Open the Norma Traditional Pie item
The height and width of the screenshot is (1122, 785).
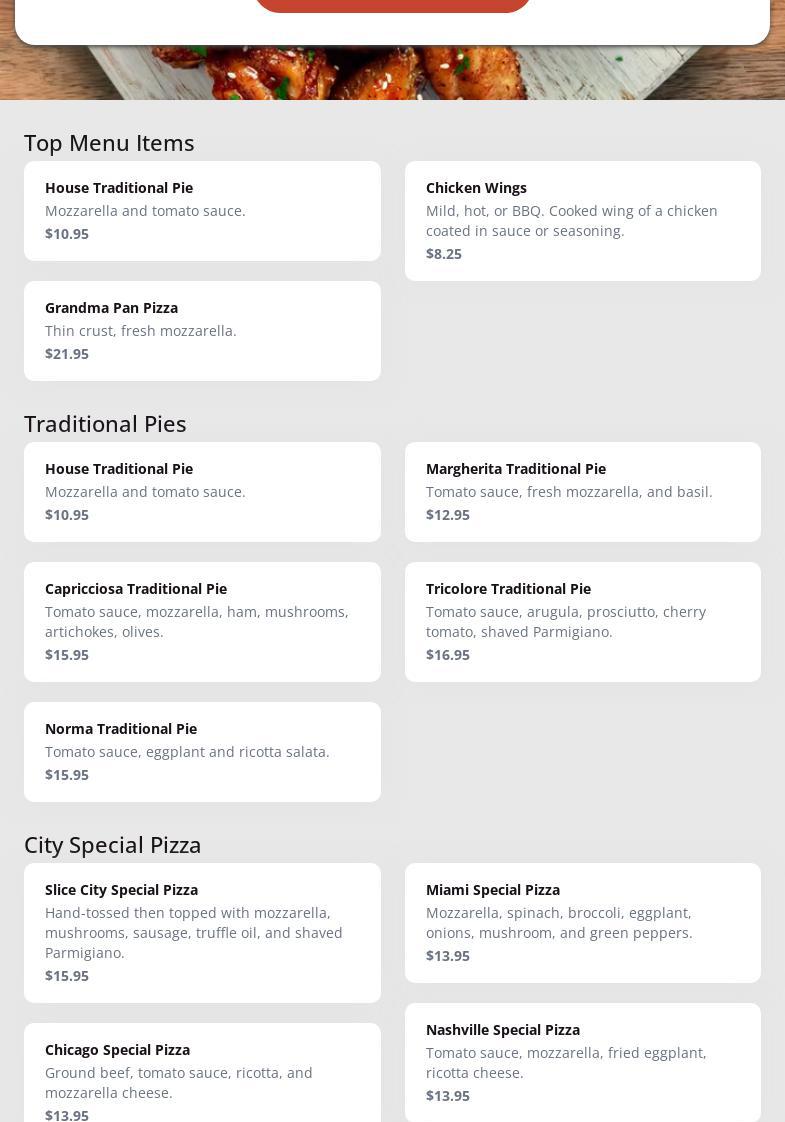202,751
